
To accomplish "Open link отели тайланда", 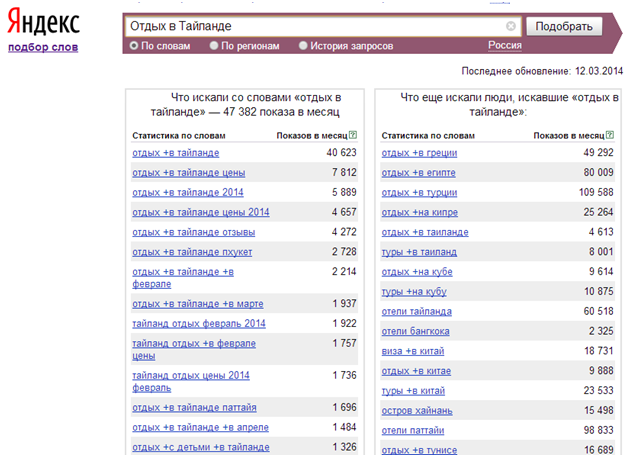I will 416,311.
